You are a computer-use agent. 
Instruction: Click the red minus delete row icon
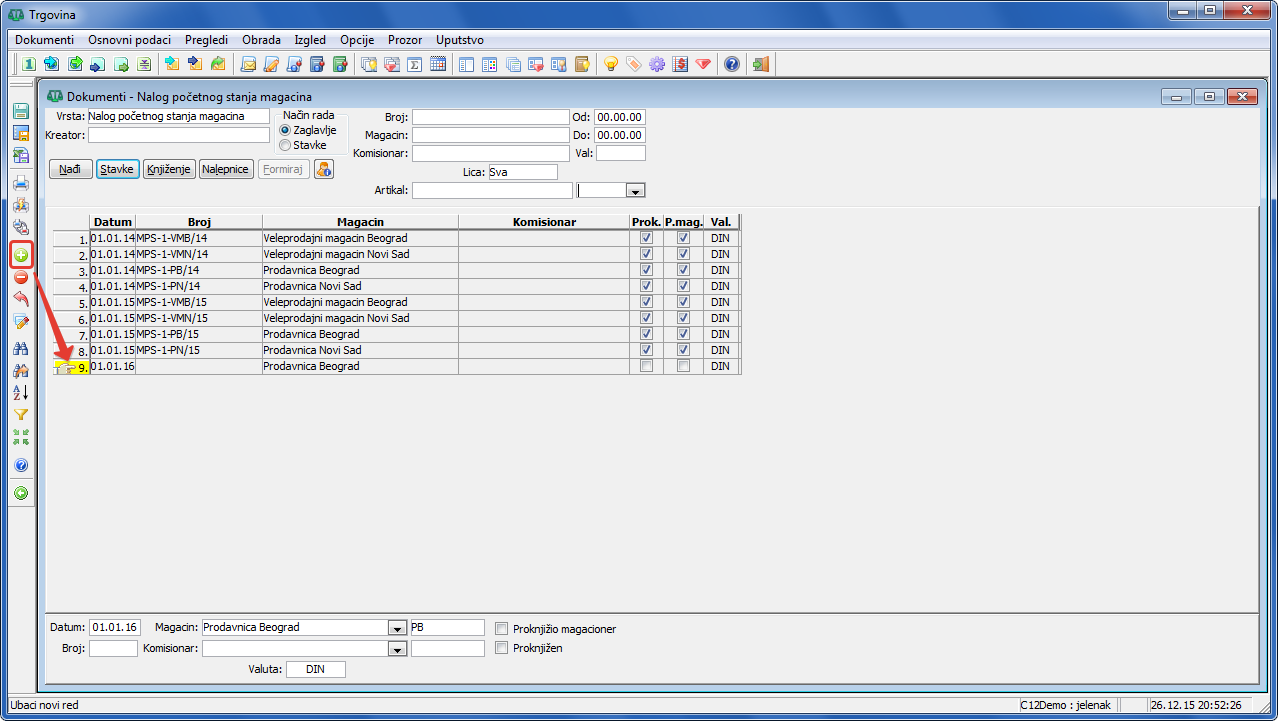(x=20, y=277)
